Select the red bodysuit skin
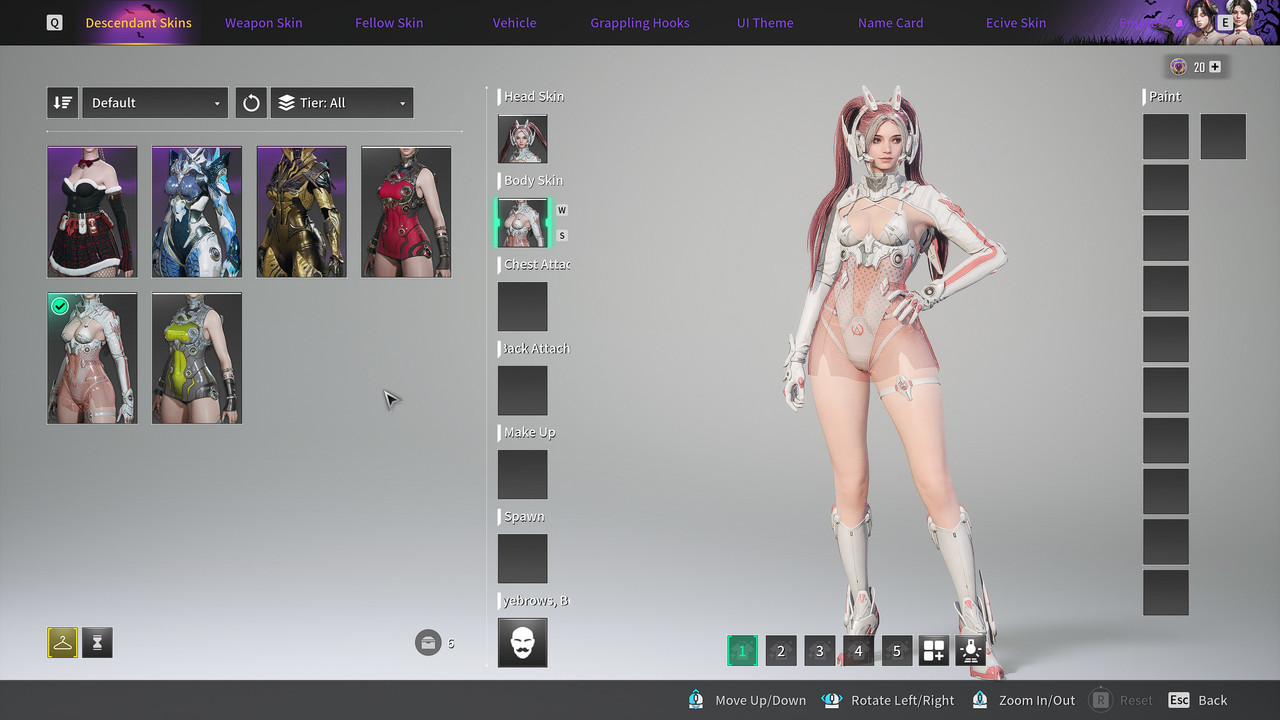Viewport: 1280px width, 720px height. (406, 212)
